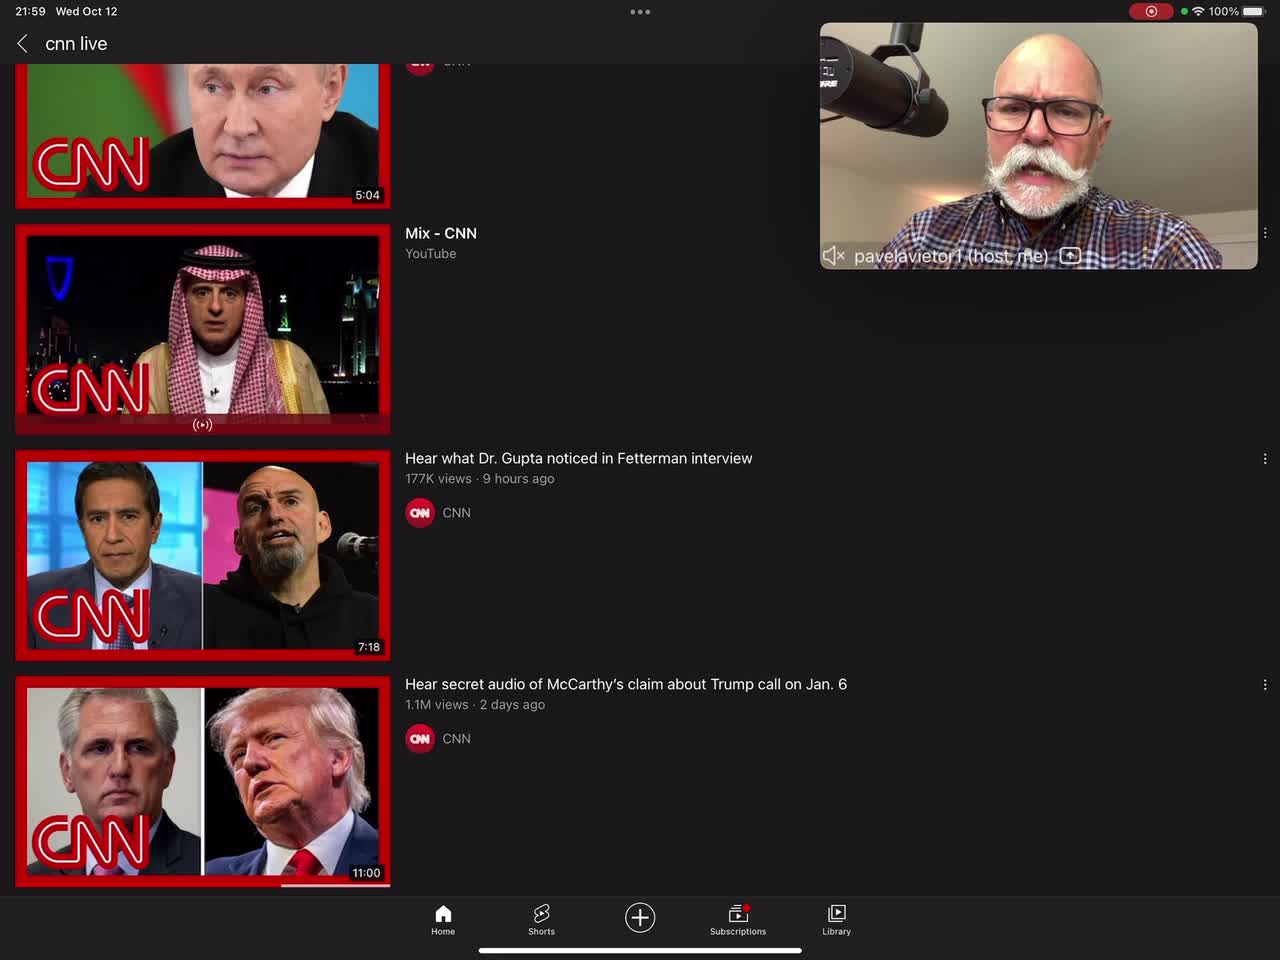1280x960 pixels.
Task: Open more options for Fetterman interview video
Action: (1265, 459)
